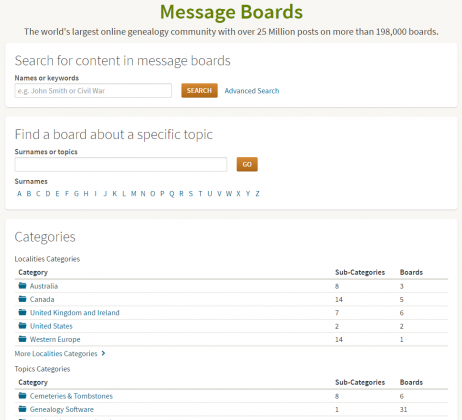This screenshot has height=420, width=462.
Task: Click the Genealogy Software folder icon
Action: pos(22,409)
